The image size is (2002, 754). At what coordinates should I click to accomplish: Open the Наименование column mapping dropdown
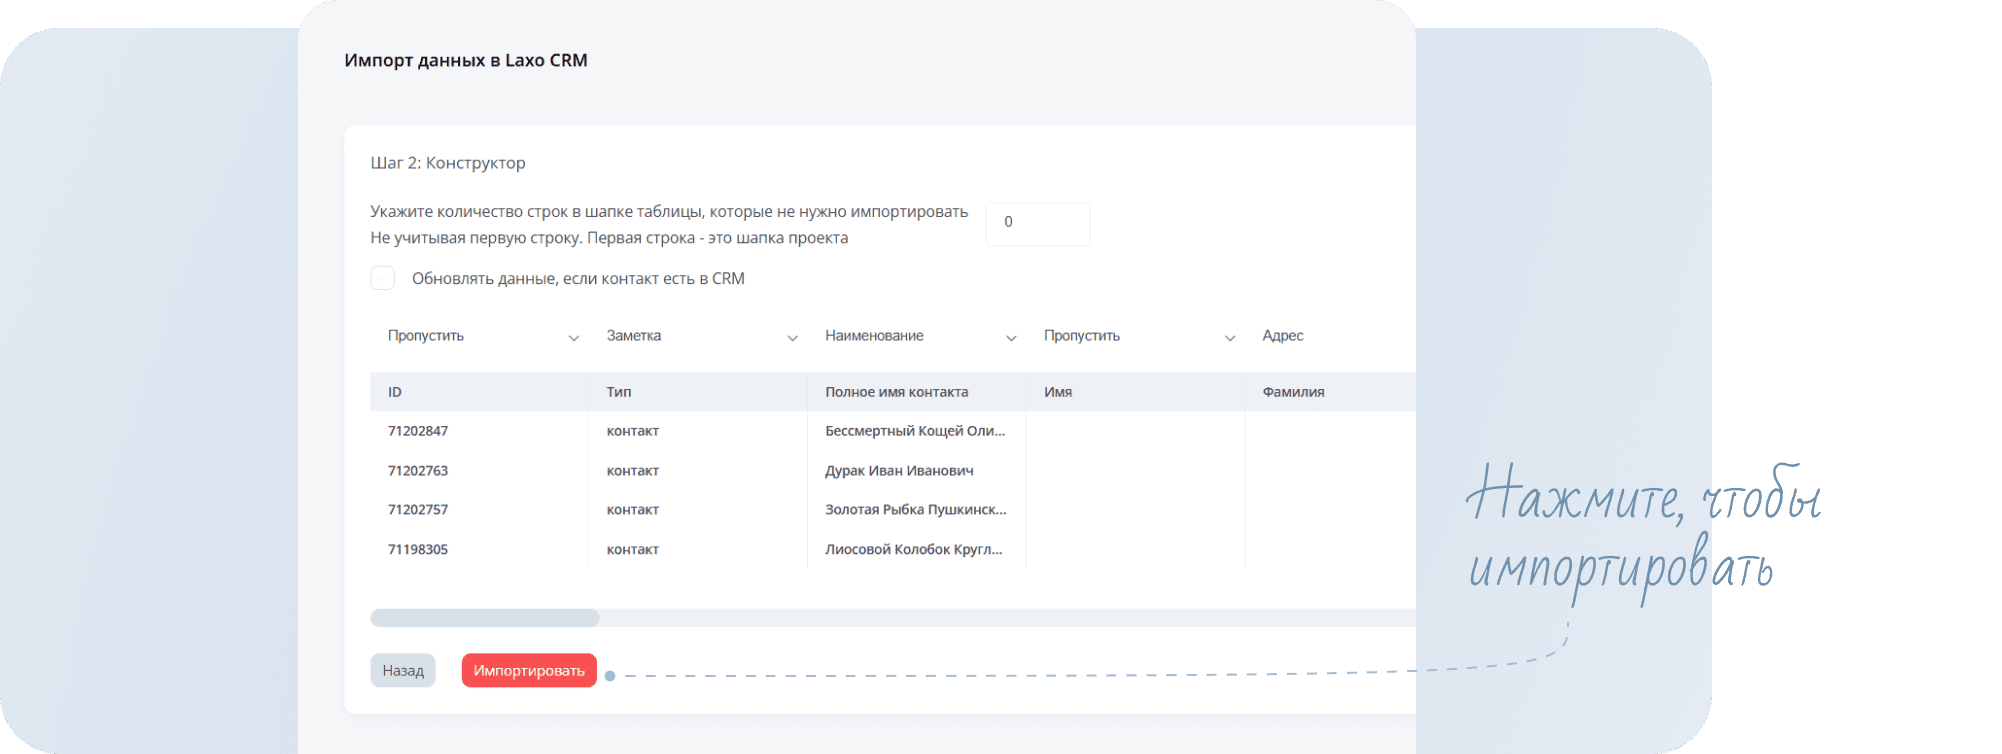coord(919,337)
